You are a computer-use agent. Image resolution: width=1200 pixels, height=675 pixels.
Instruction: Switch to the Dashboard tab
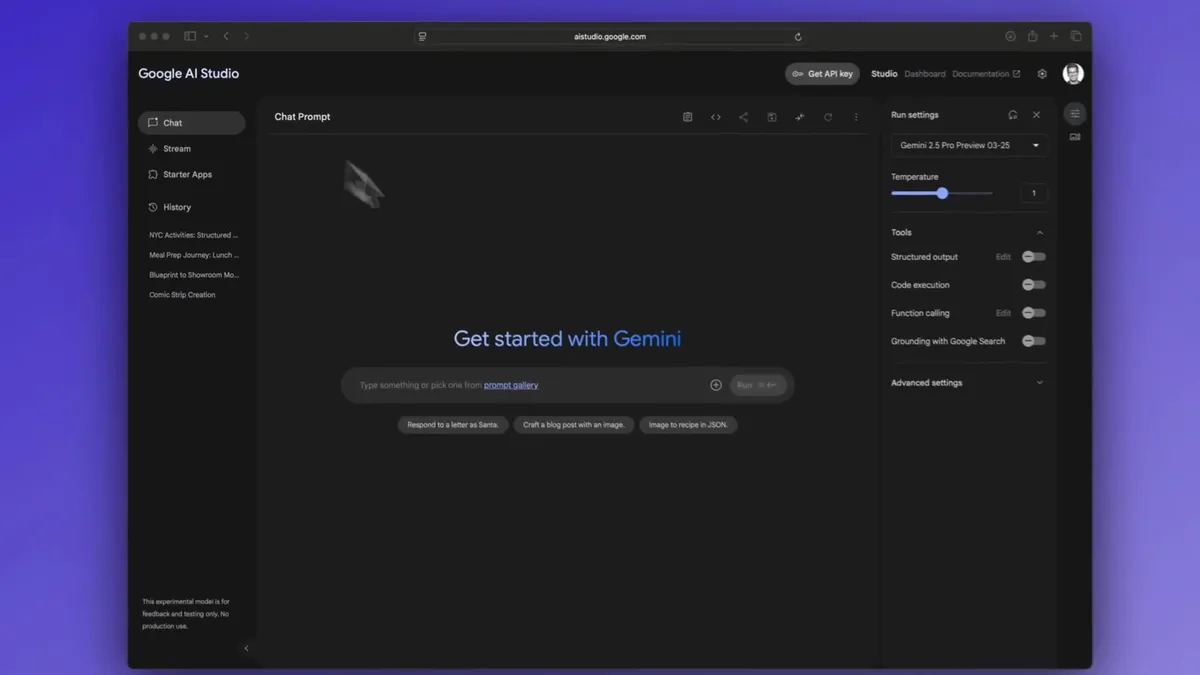tap(925, 74)
